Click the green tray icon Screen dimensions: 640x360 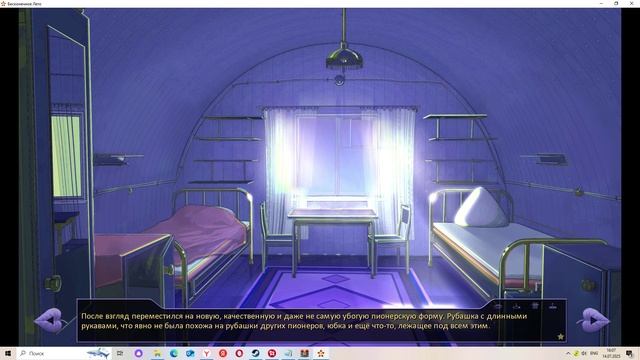576,353
